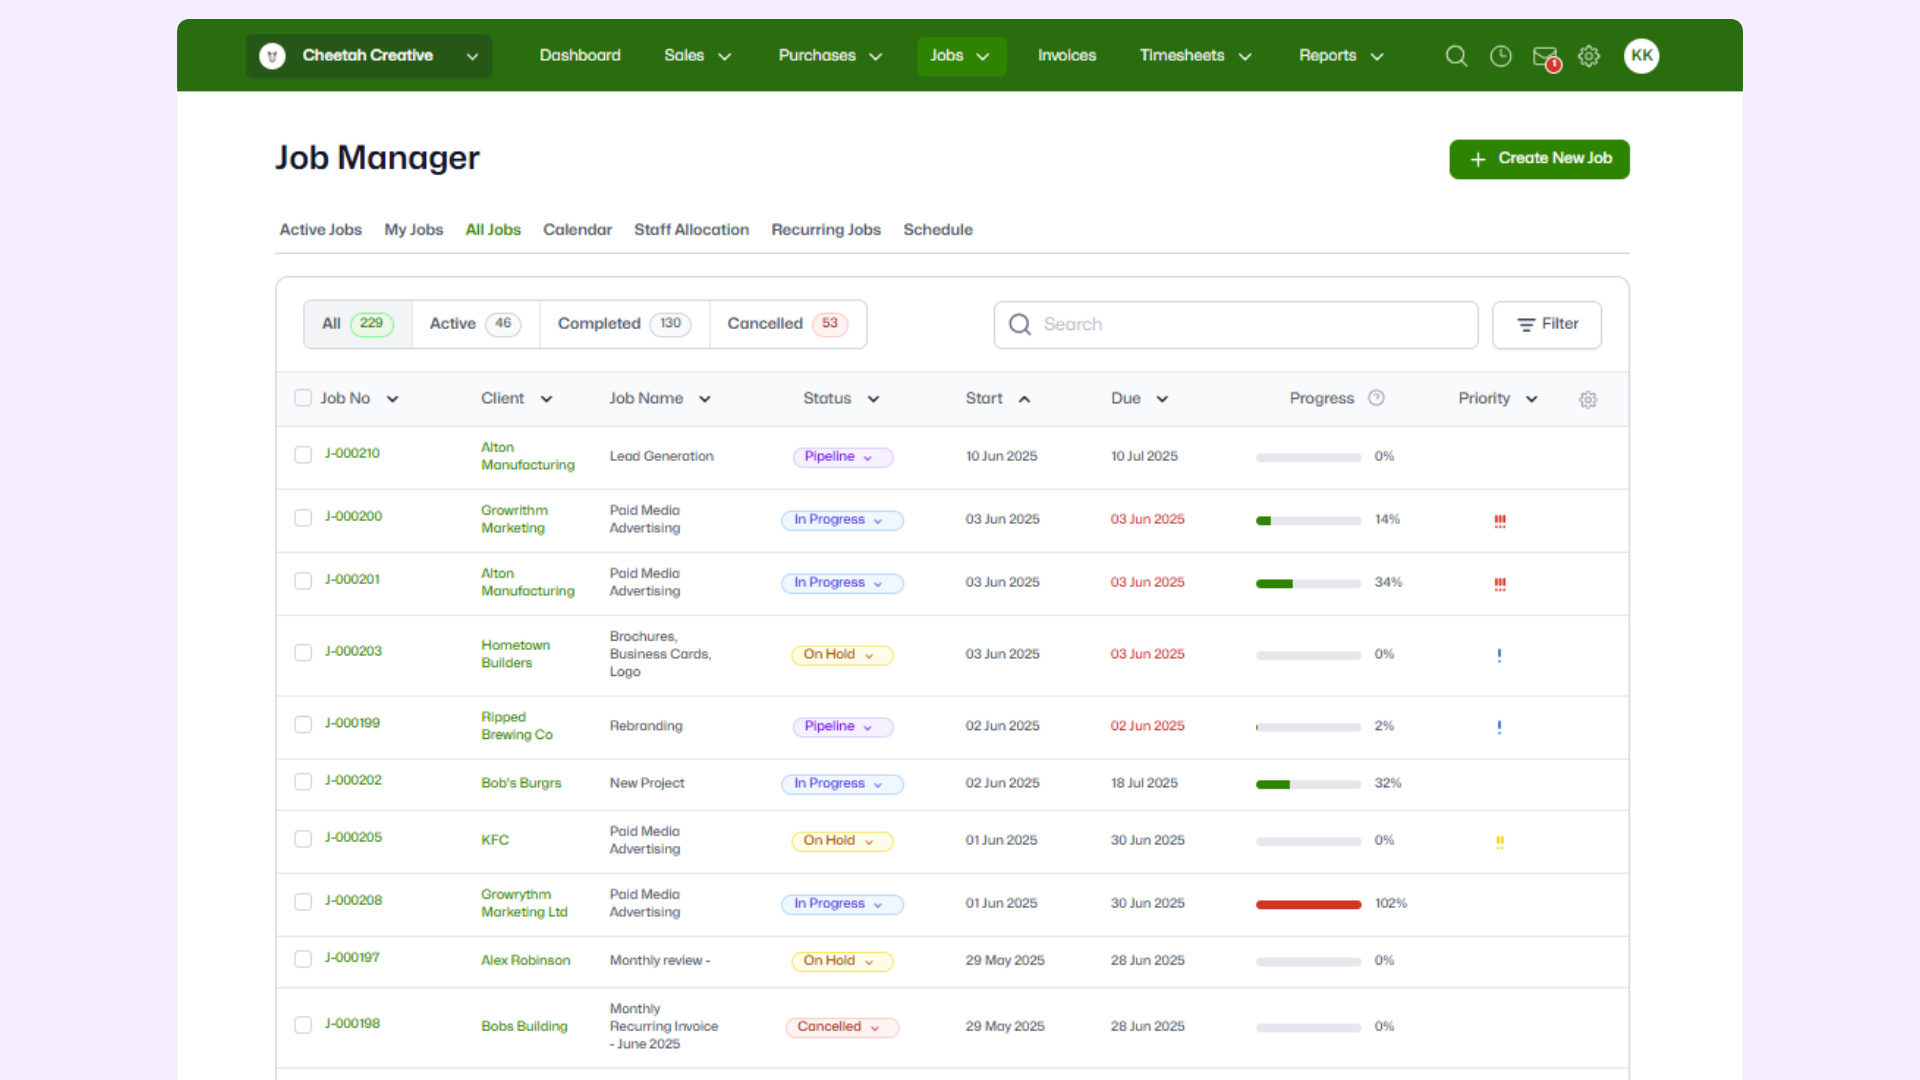Open the KK user avatar menu

(x=1641, y=56)
